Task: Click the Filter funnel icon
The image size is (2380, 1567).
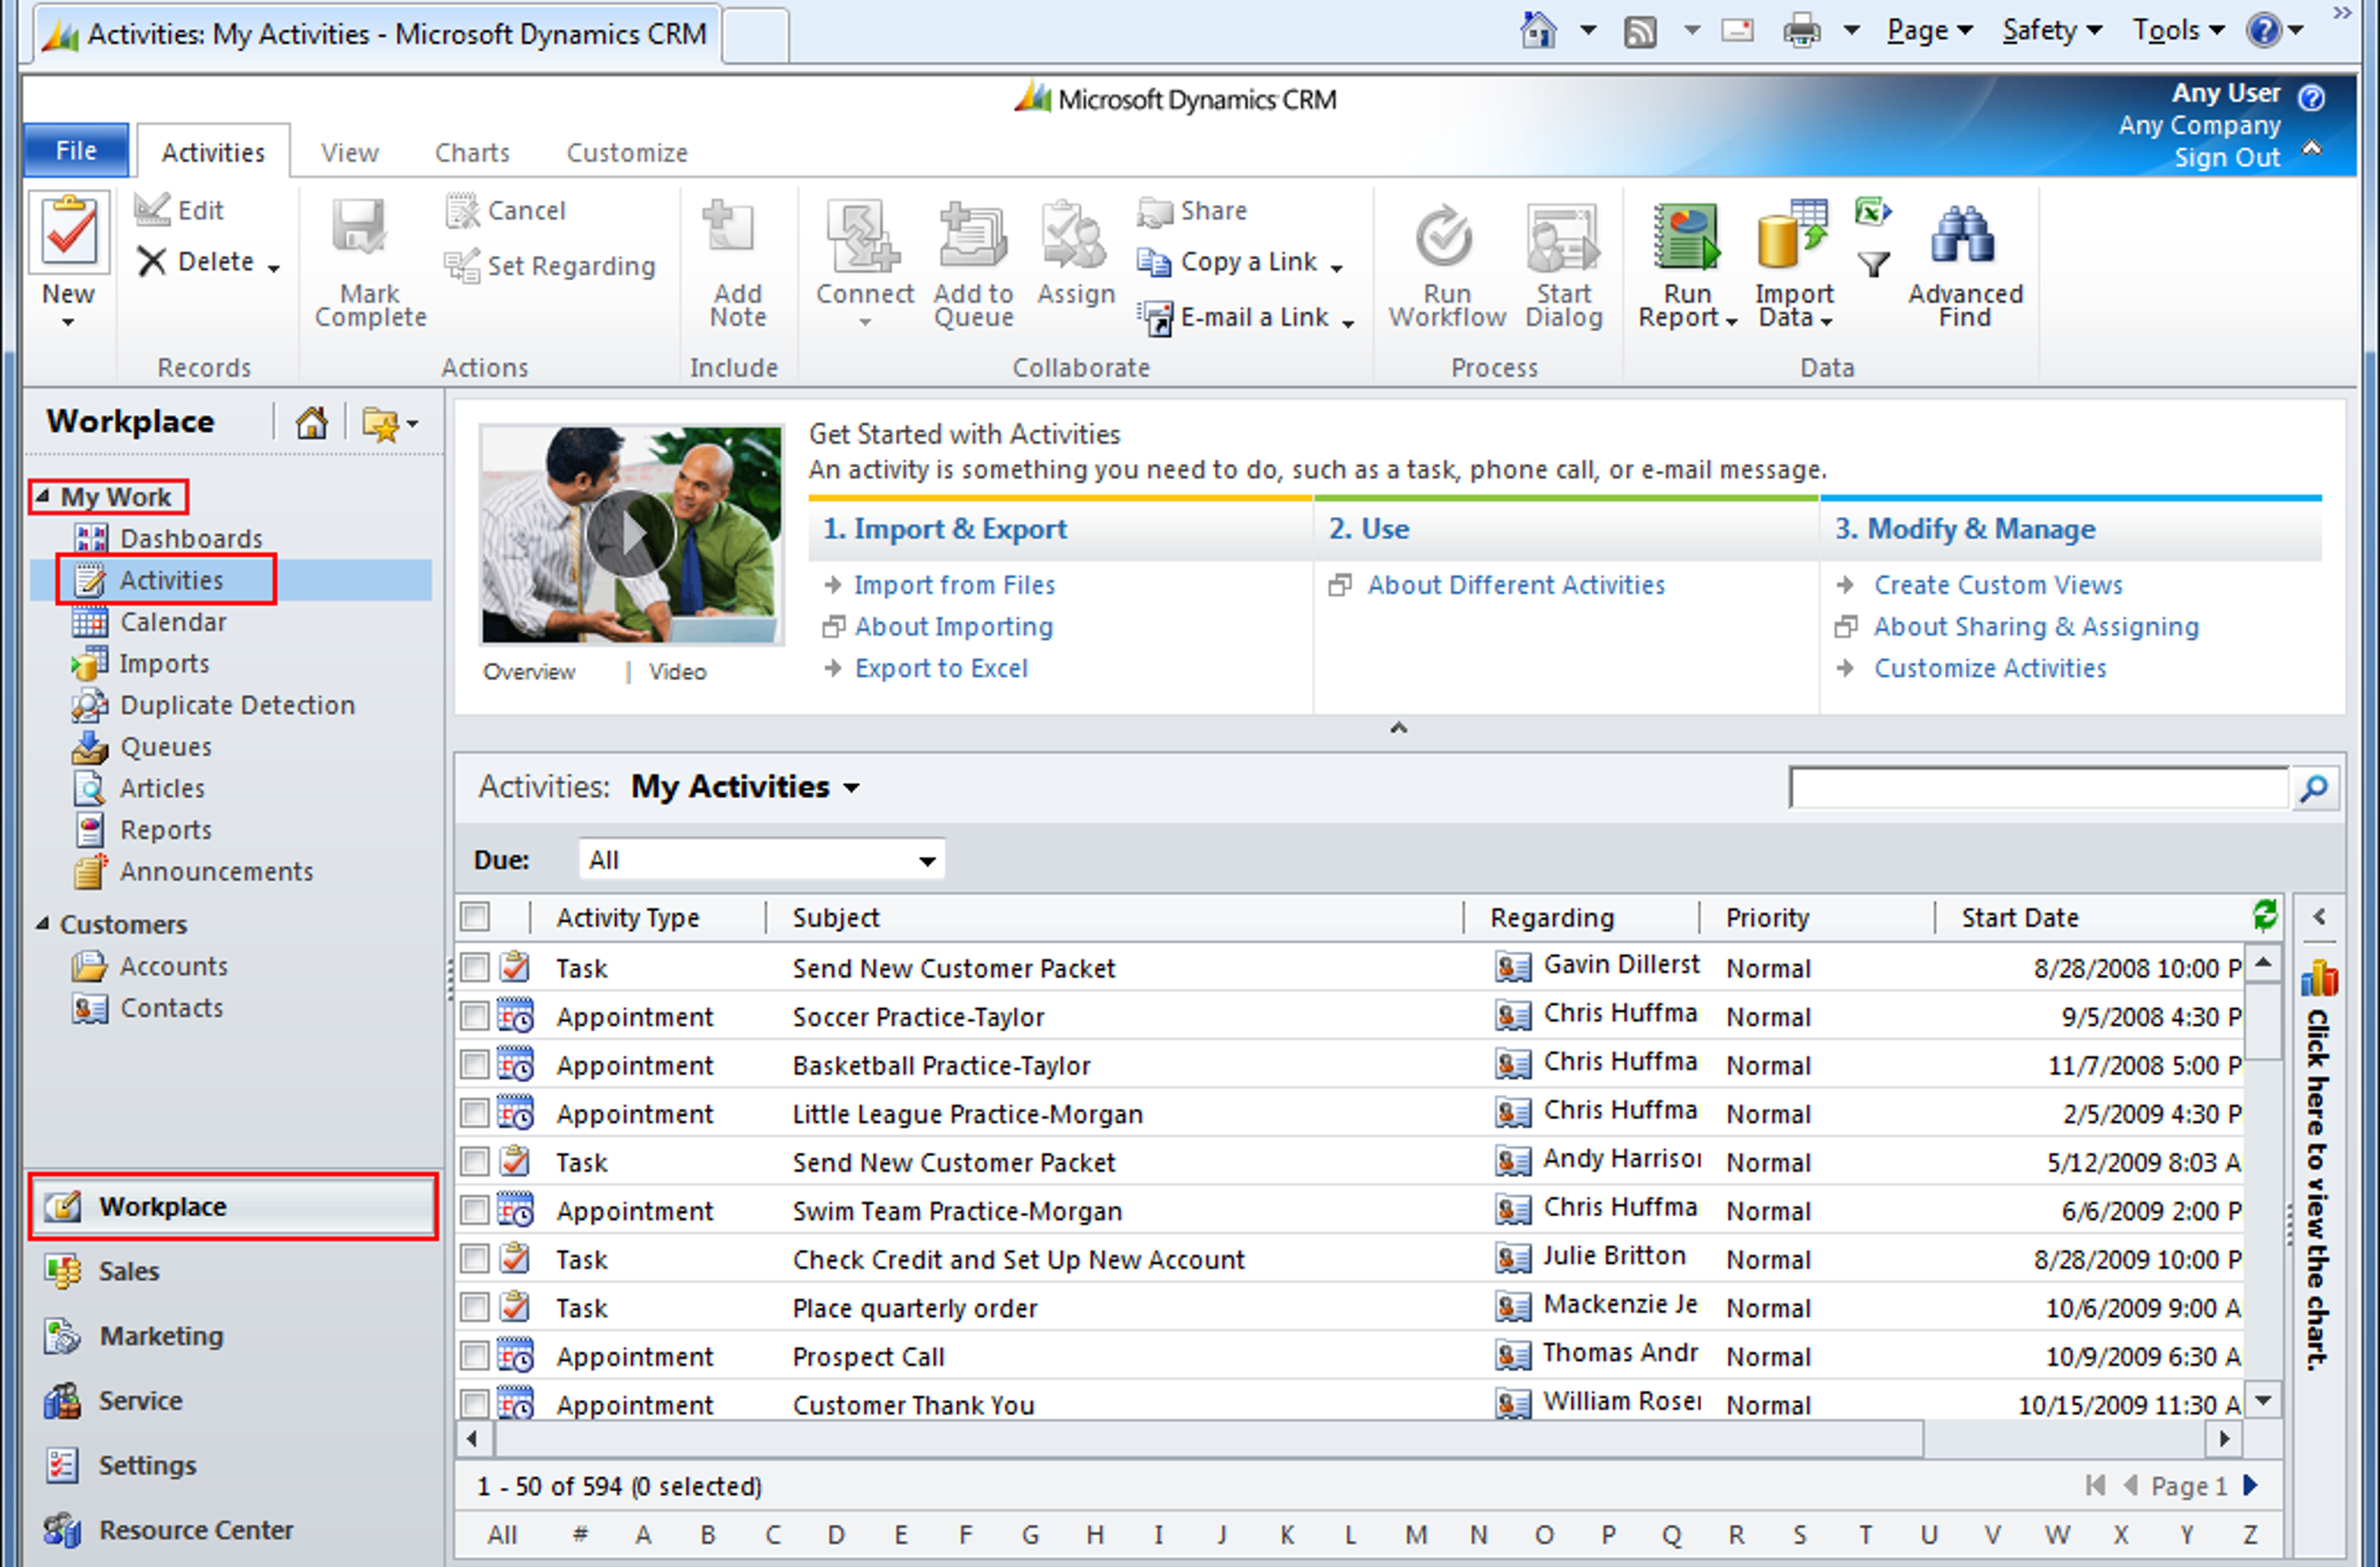Action: tap(1873, 264)
